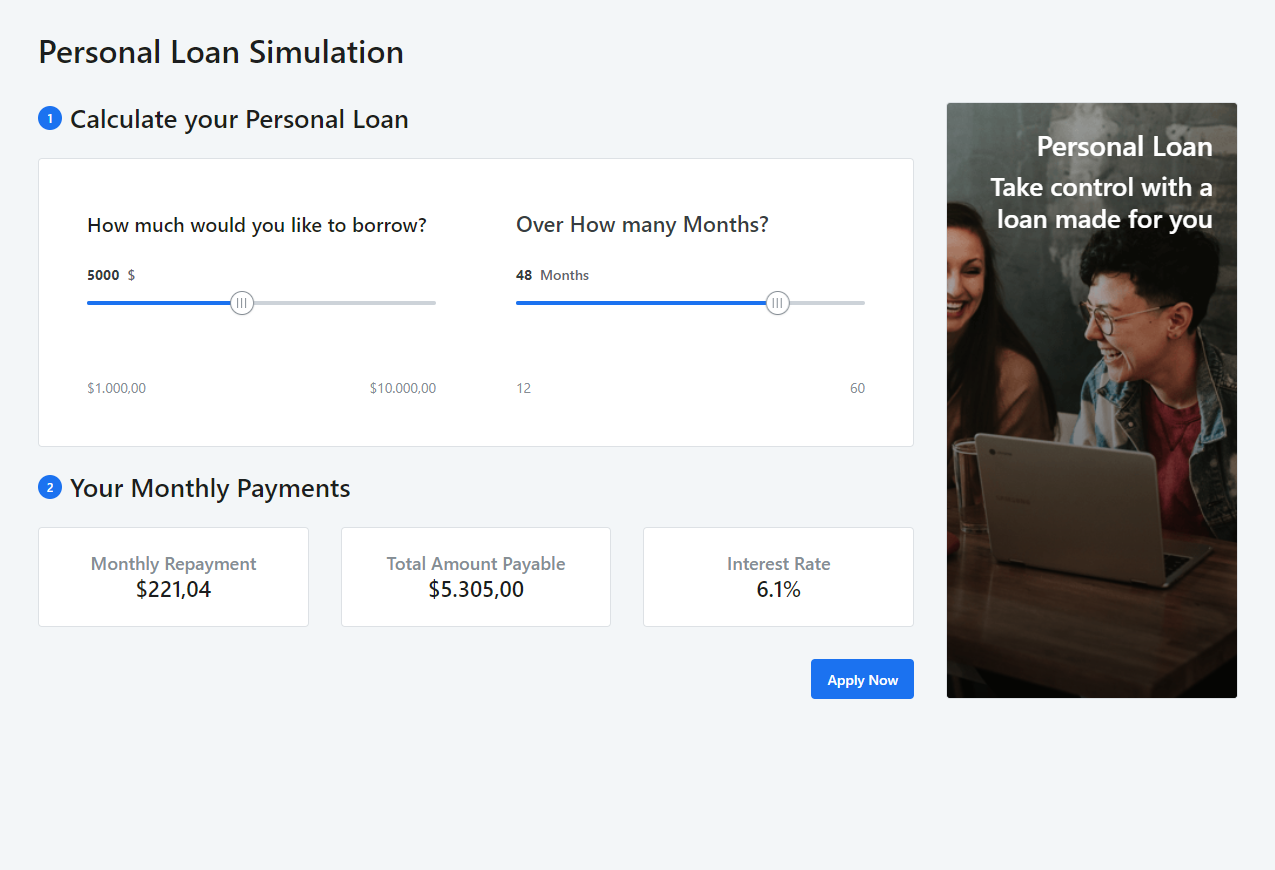The image size is (1275, 870).
Task: Click the Monthly Repayment card
Action: 173,577
